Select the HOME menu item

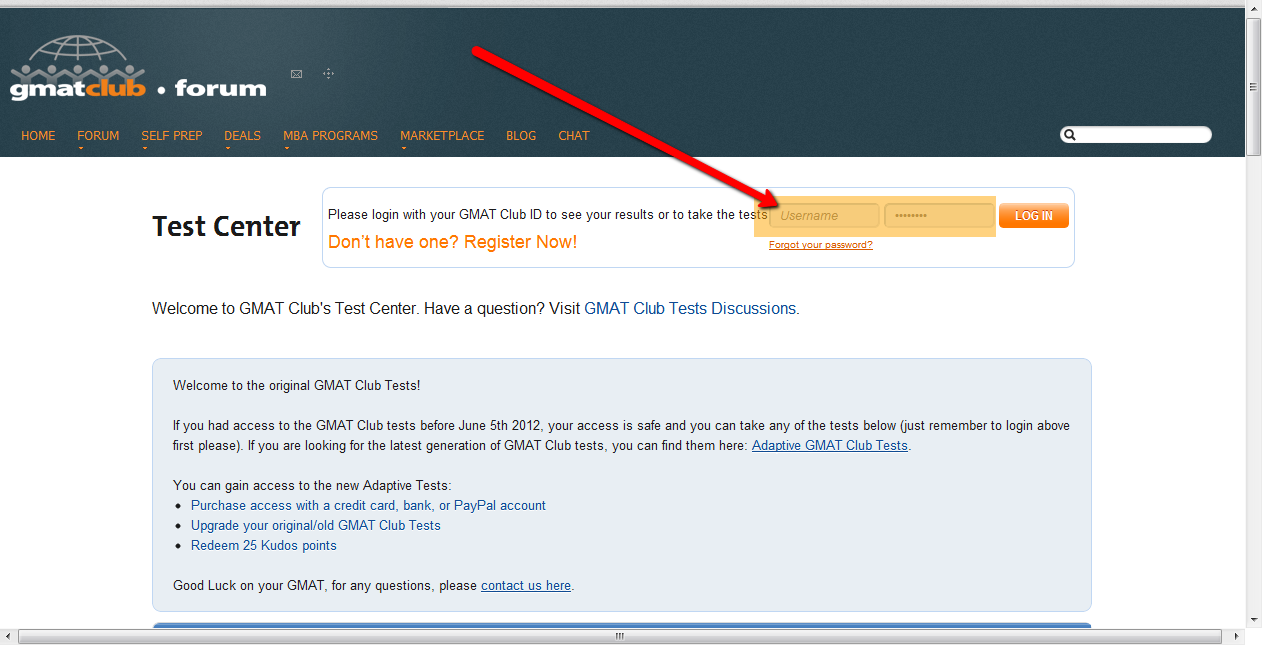[37, 136]
